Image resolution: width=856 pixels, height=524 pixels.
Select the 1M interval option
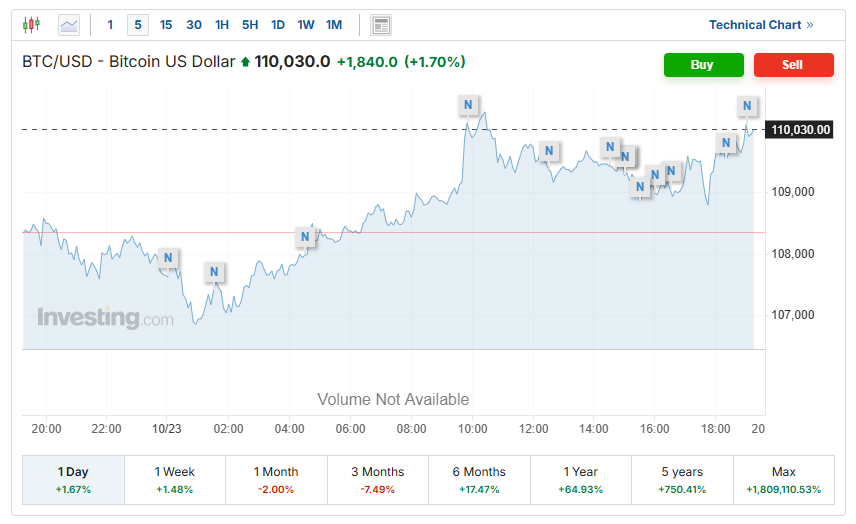[x=334, y=25]
